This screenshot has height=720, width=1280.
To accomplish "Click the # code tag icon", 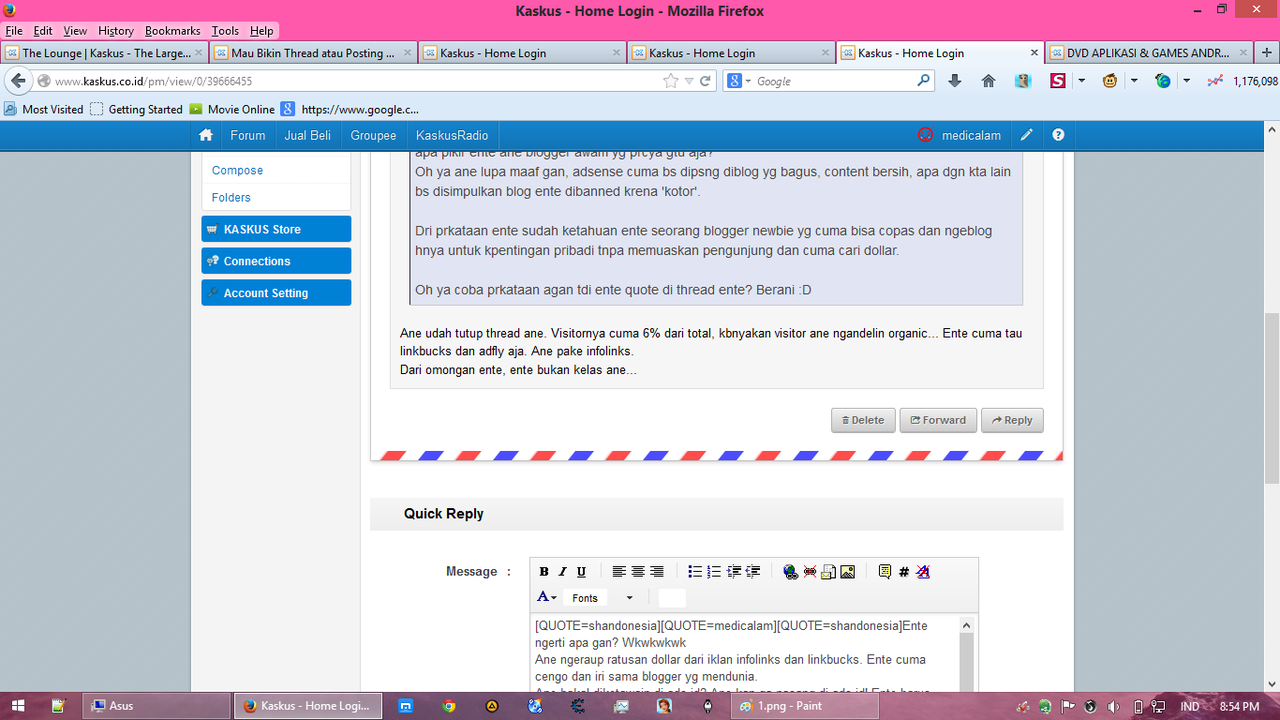I will click(x=904, y=572).
